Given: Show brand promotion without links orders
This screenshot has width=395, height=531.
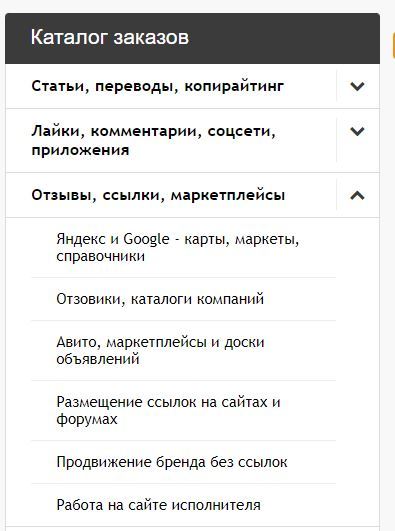Looking at the screenshot, I should coord(172,462).
